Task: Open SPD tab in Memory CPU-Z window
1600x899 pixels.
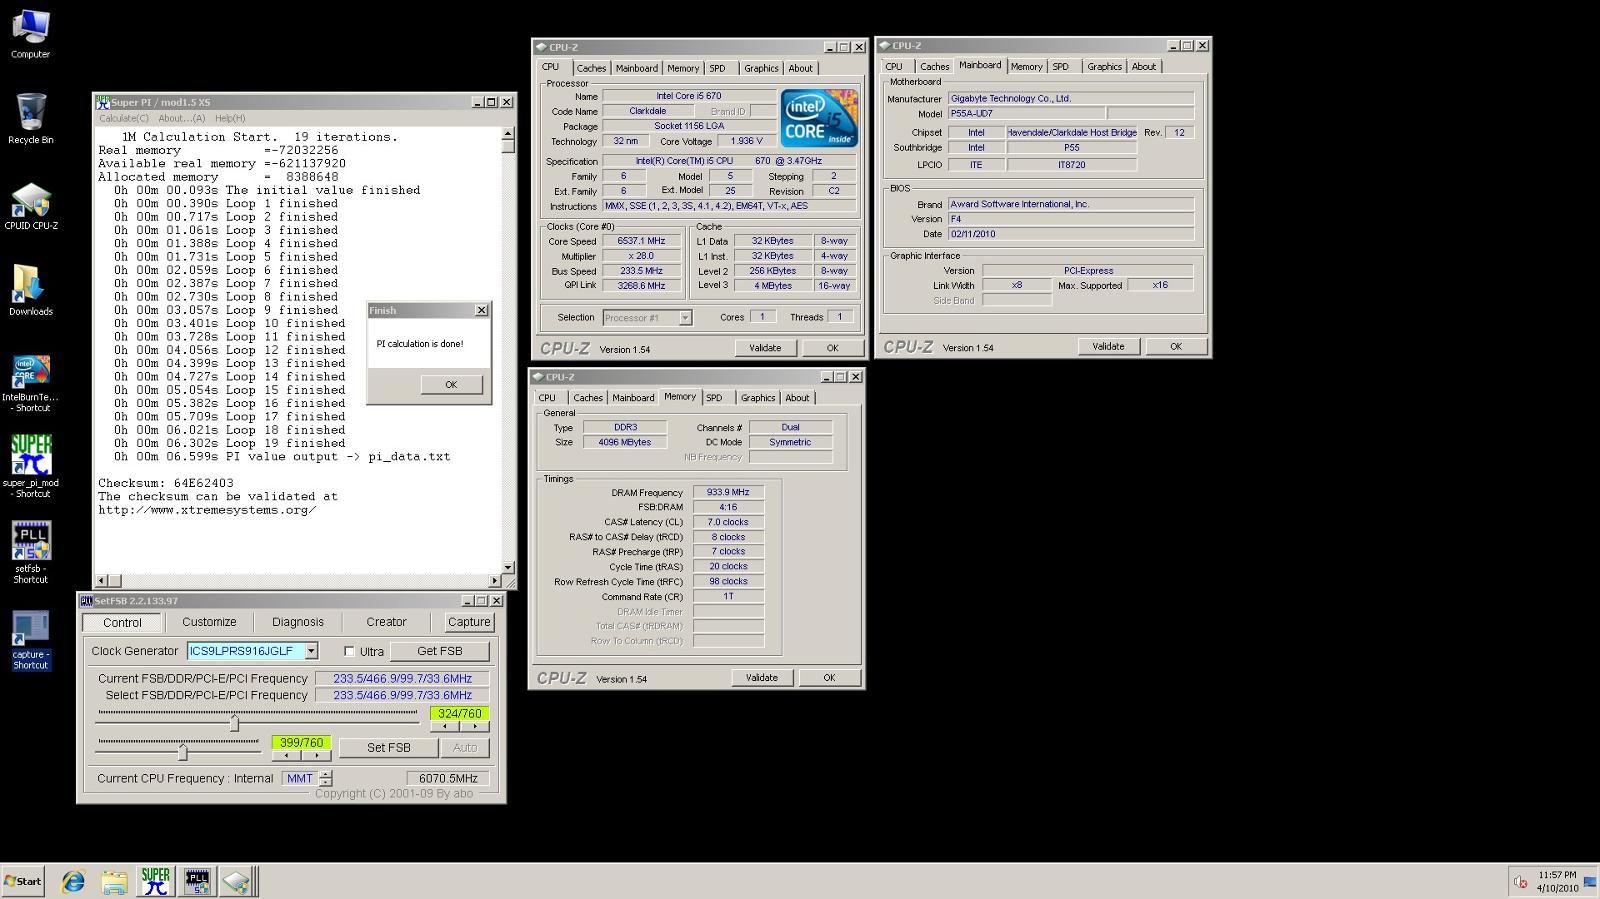Action: 714,398
